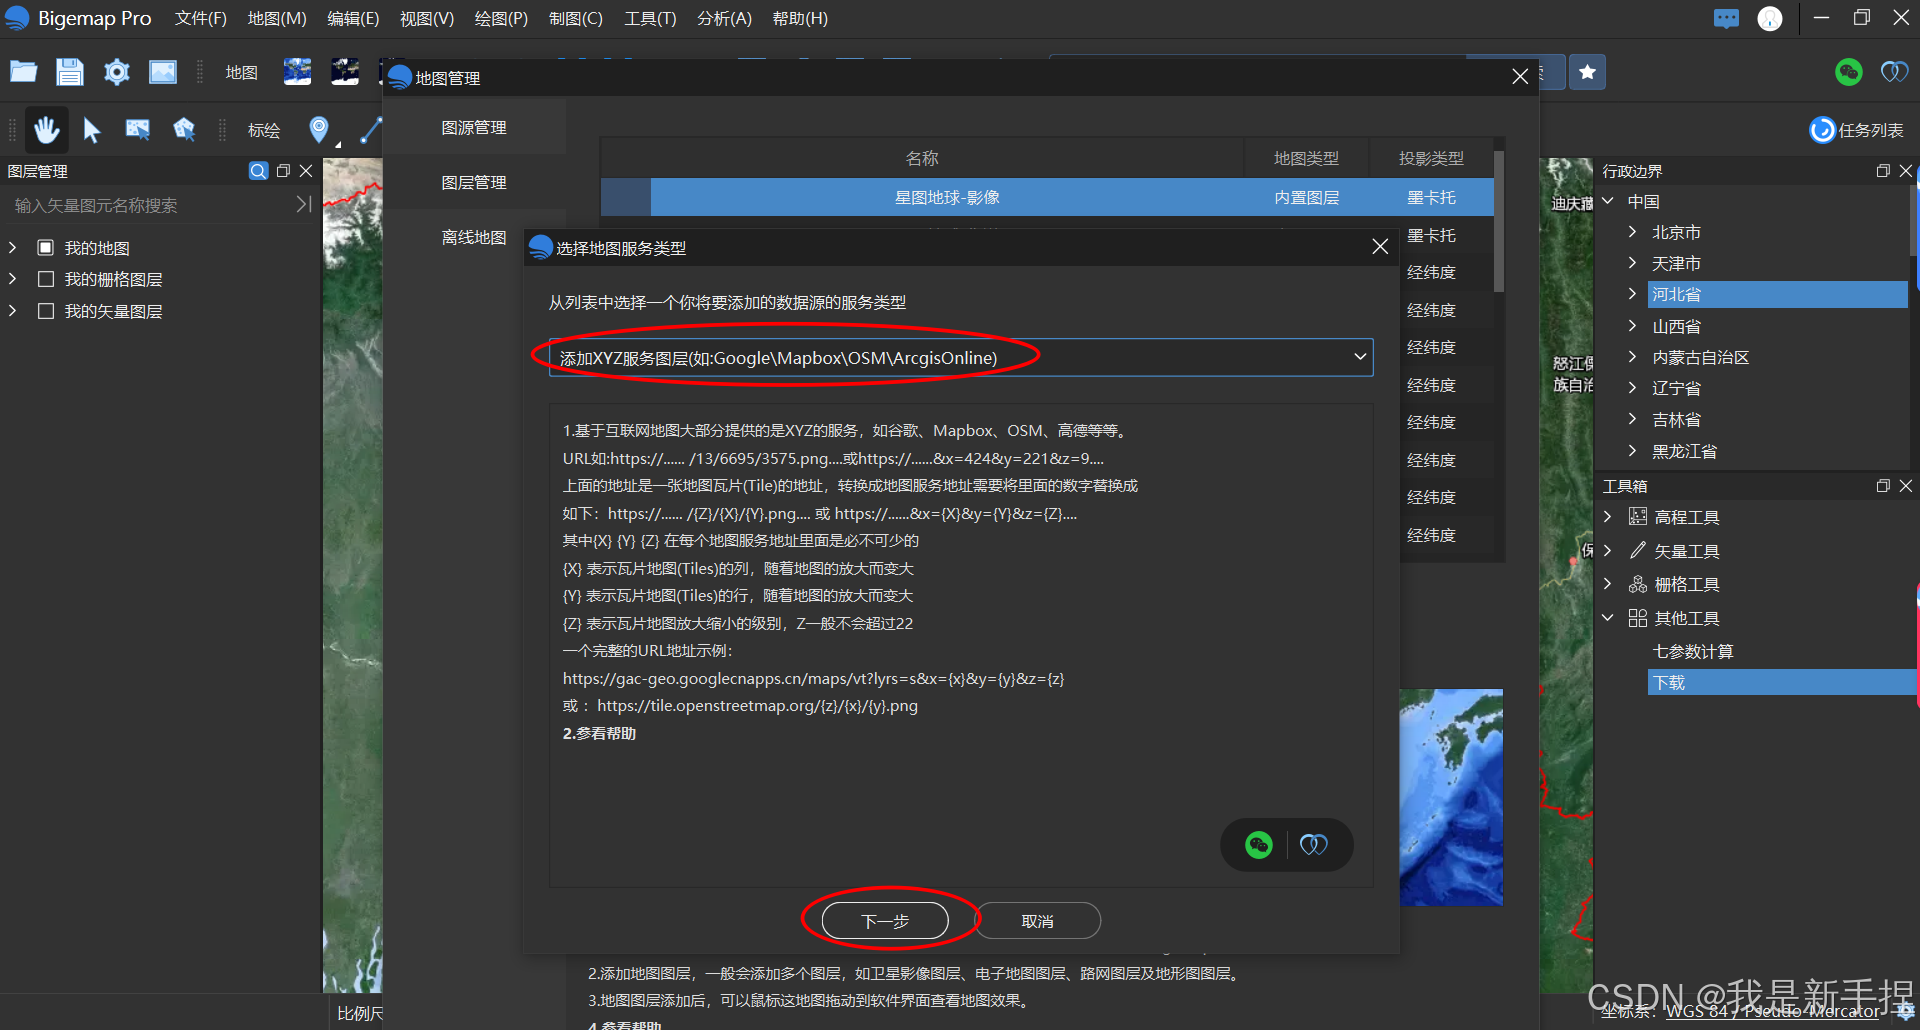Viewport: 1920px width, 1030px height.
Task: Sort by the 投影类型 column header
Action: [x=1431, y=158]
